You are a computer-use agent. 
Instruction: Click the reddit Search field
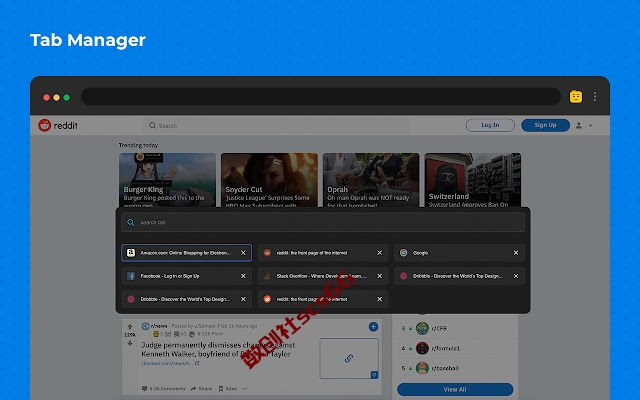pos(276,125)
